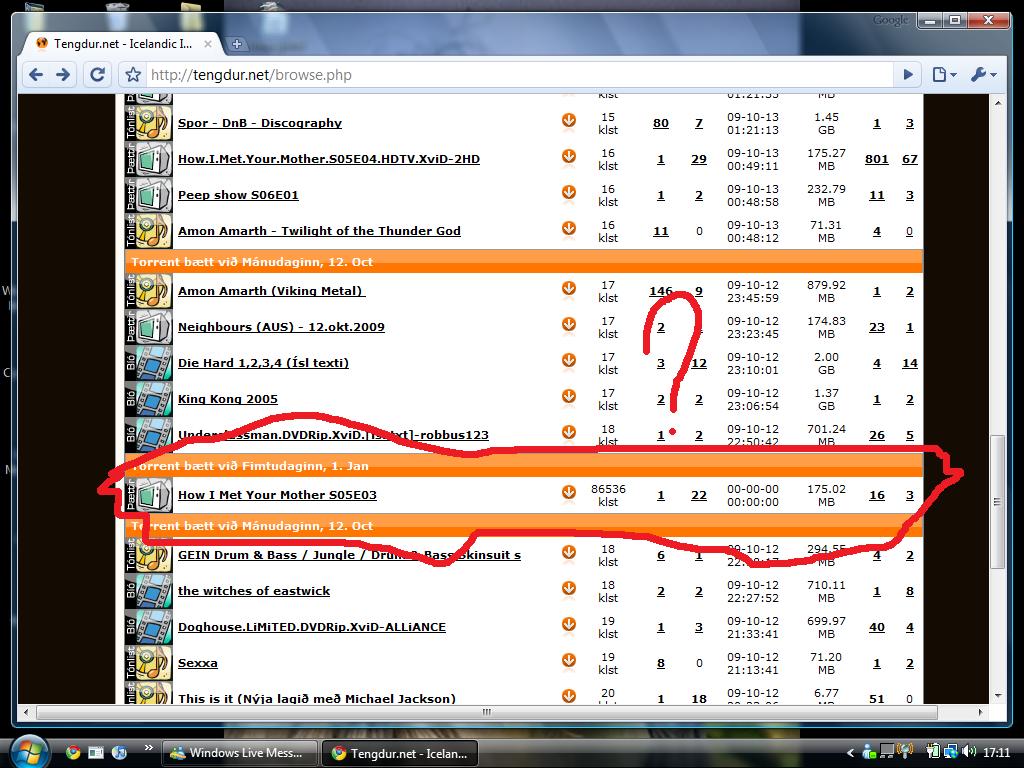Download torrent for Peep show S06E01

(569, 193)
